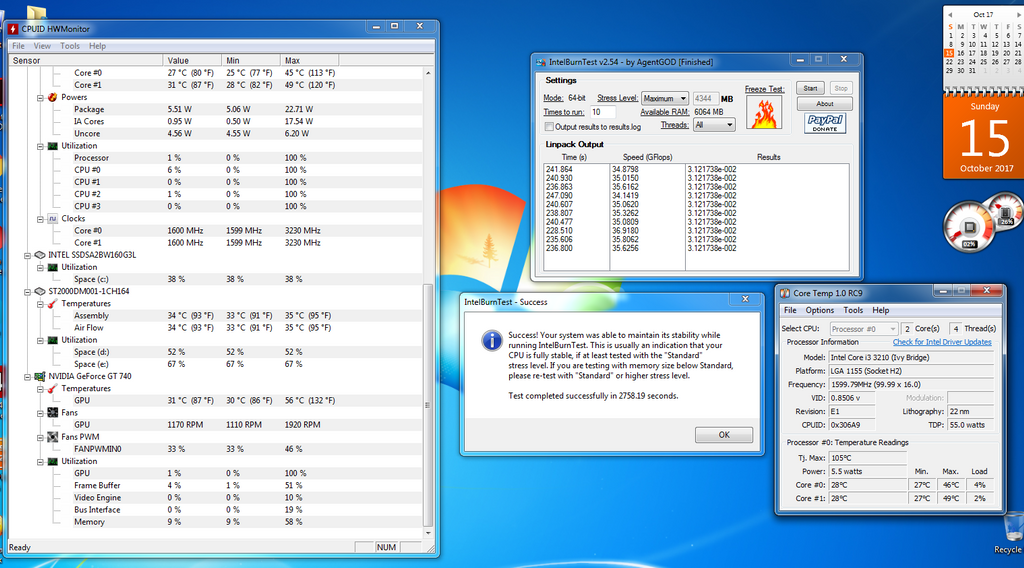The image size is (1024, 568).
Task: Collapse the Fans PWM node
Action: pos(40,437)
